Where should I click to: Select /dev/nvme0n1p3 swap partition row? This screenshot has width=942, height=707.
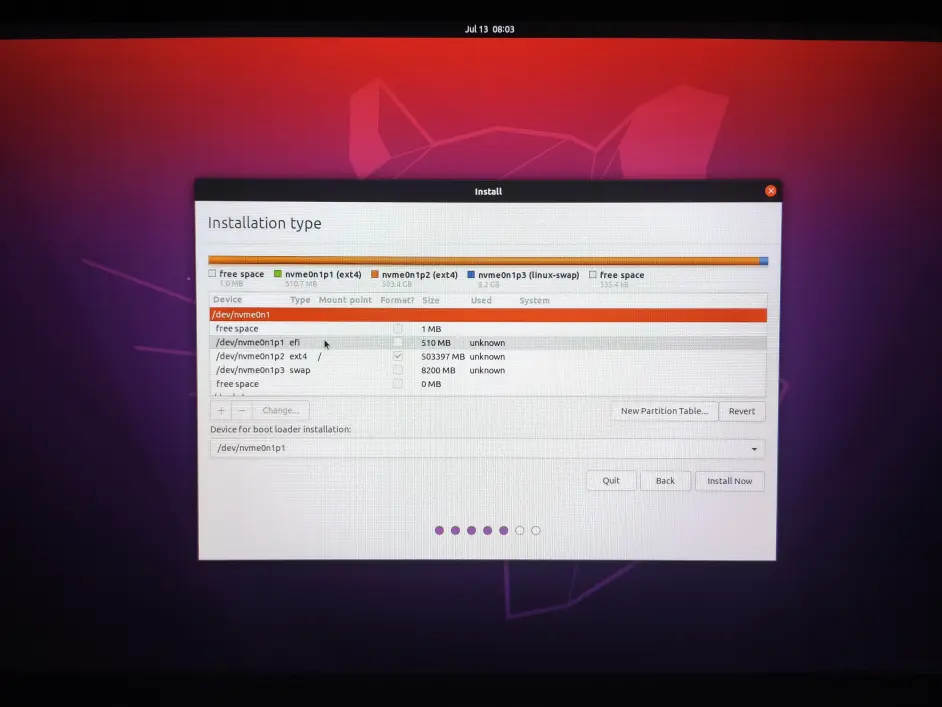(488, 370)
